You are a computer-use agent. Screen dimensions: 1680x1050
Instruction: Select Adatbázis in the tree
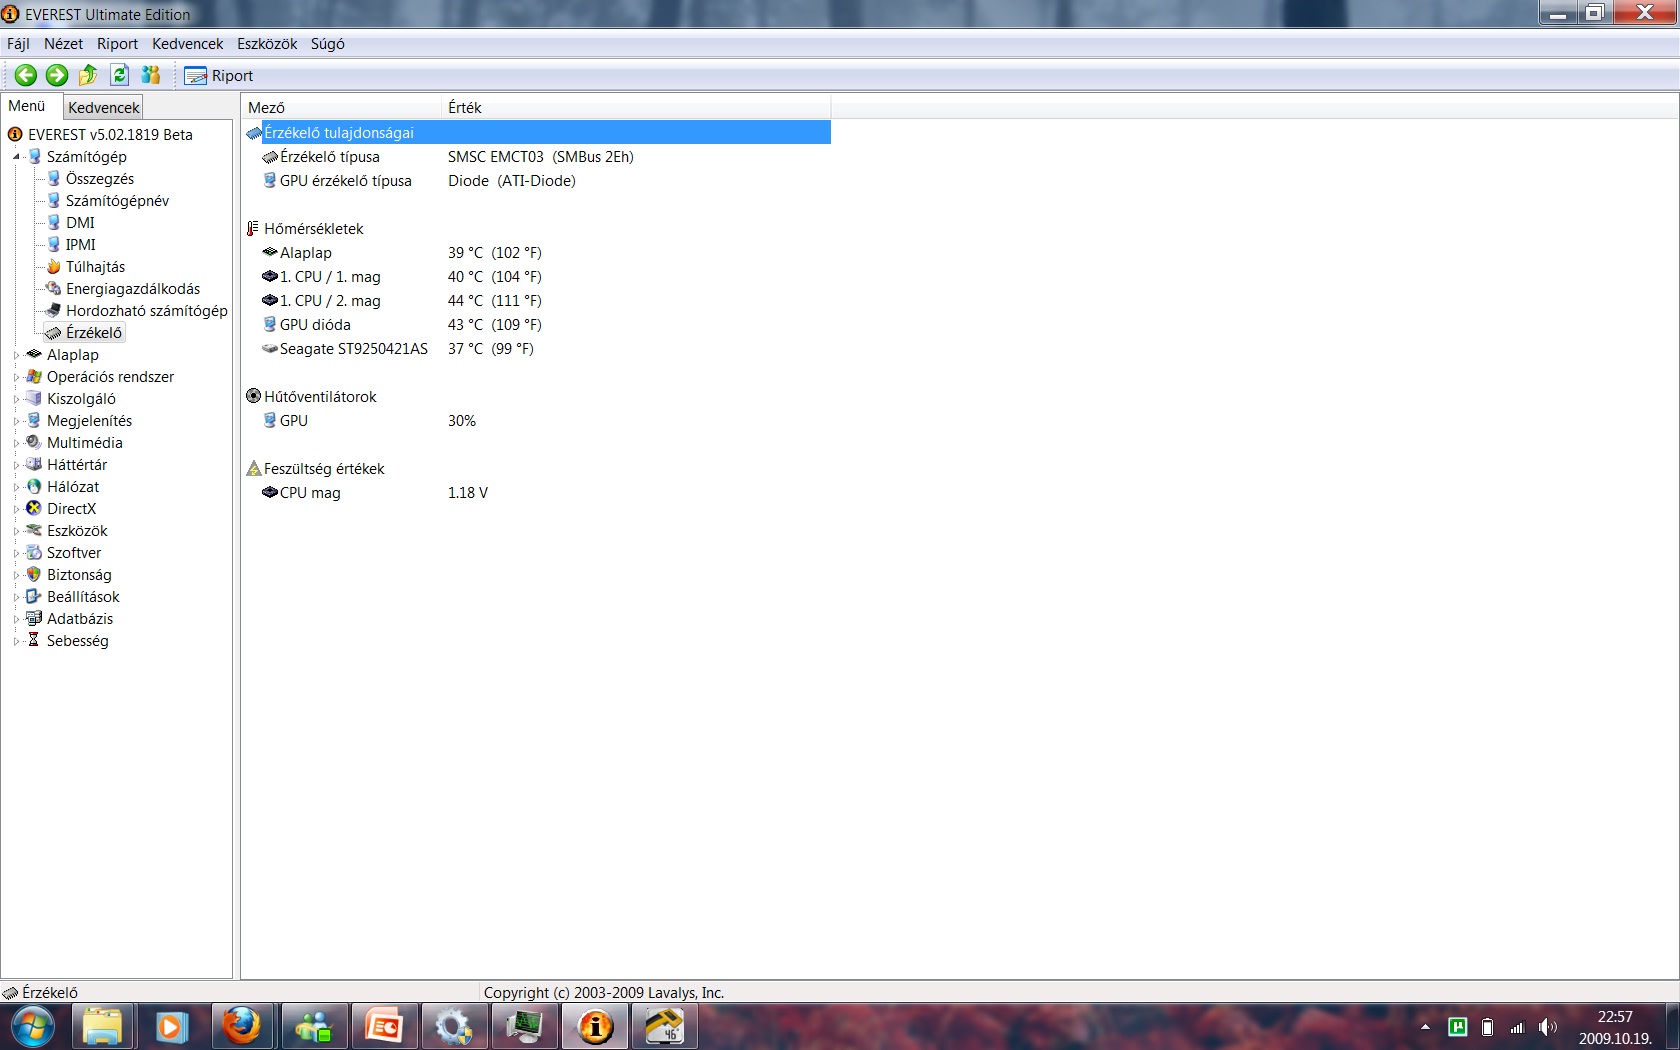80,619
